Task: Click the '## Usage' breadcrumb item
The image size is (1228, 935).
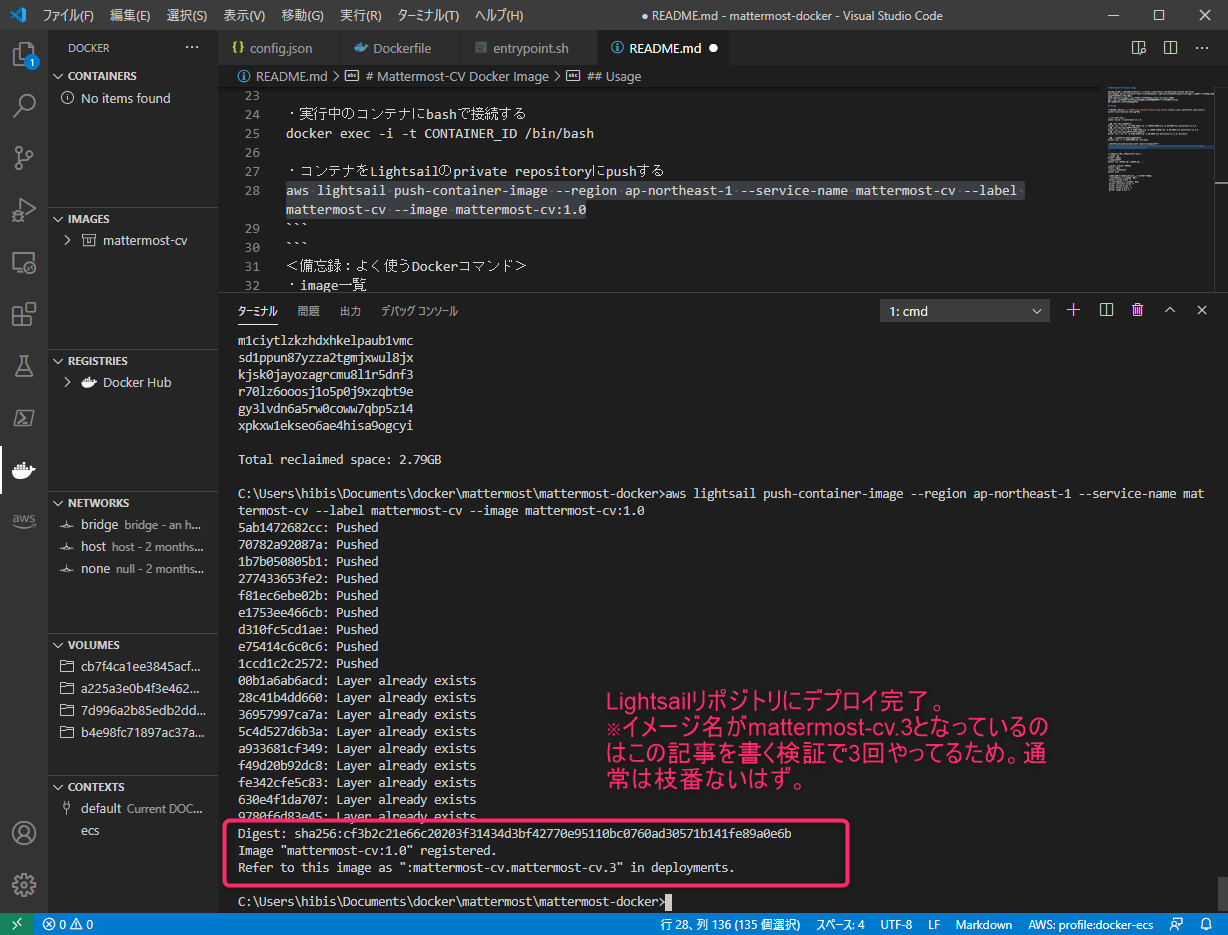Action: click(x=604, y=76)
